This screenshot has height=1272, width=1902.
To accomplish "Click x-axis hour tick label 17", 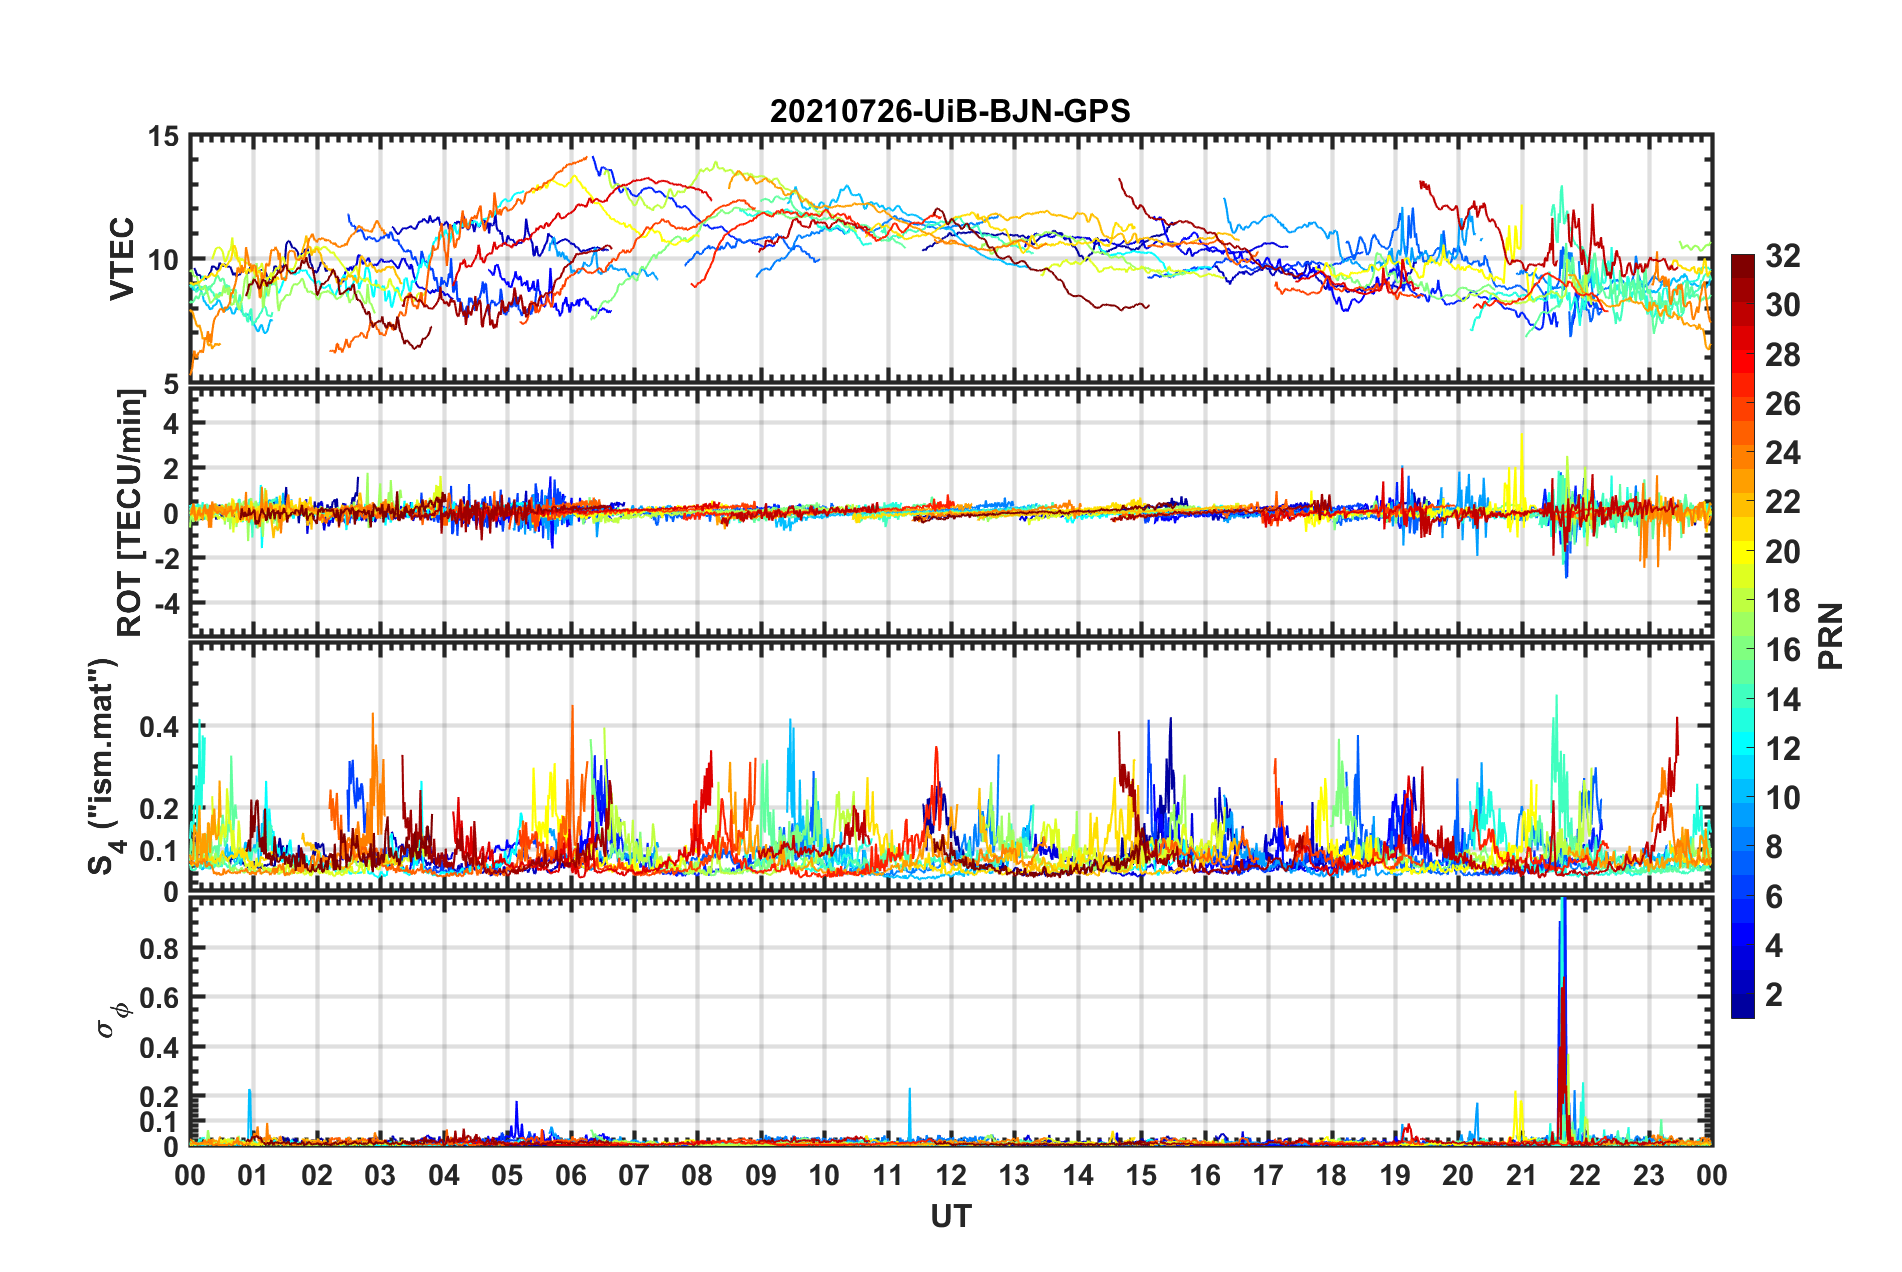I will pyautogui.click(x=1268, y=1175).
